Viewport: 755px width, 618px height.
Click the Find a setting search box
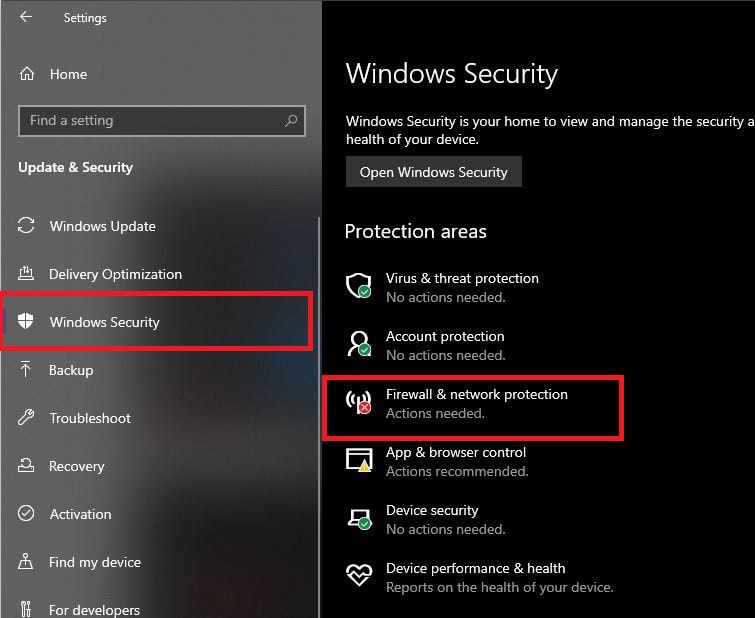(150, 121)
